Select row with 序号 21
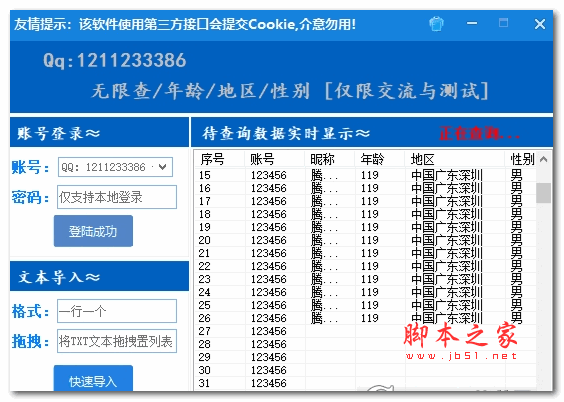Screen dimensions: 564x402 coord(365,253)
